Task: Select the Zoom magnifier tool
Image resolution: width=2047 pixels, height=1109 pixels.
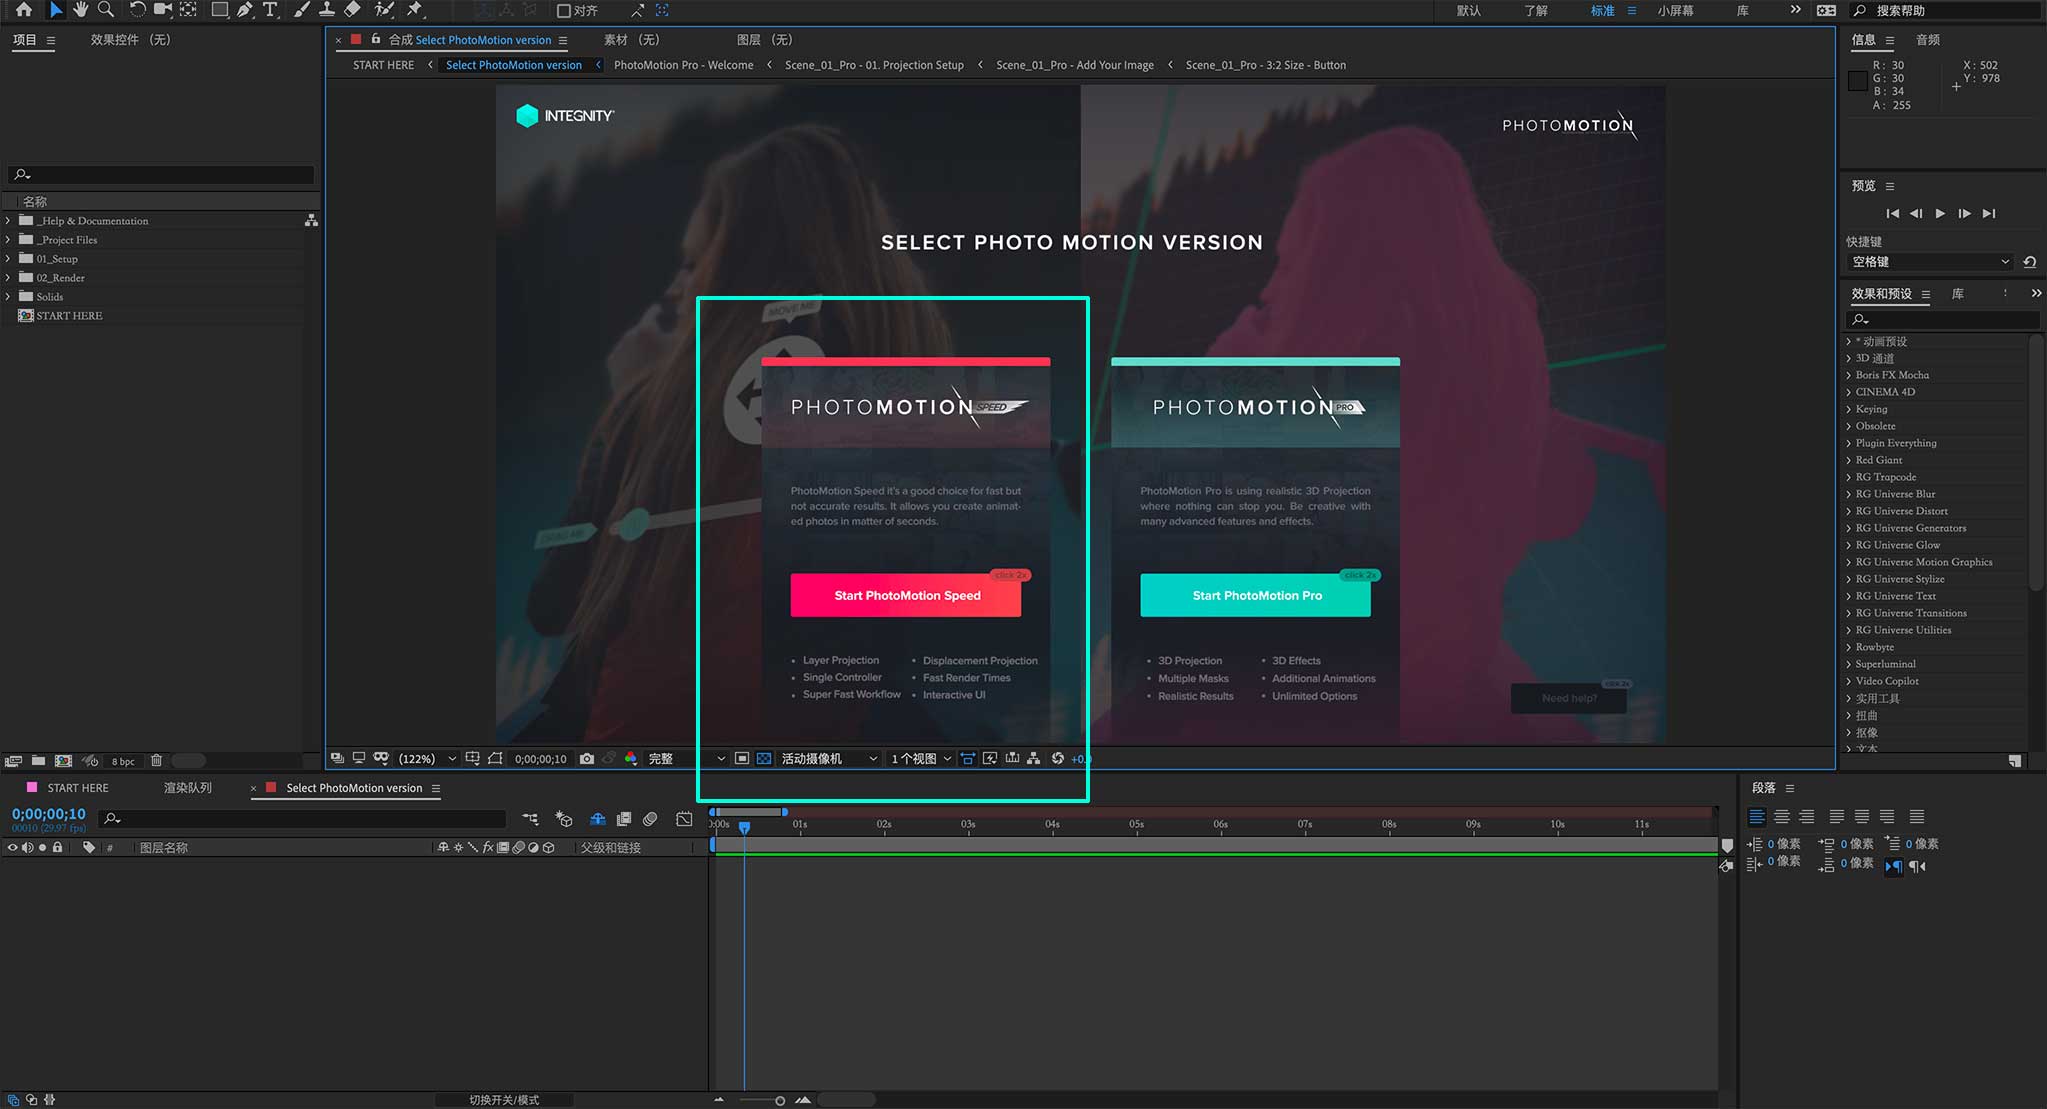Action: point(106,10)
